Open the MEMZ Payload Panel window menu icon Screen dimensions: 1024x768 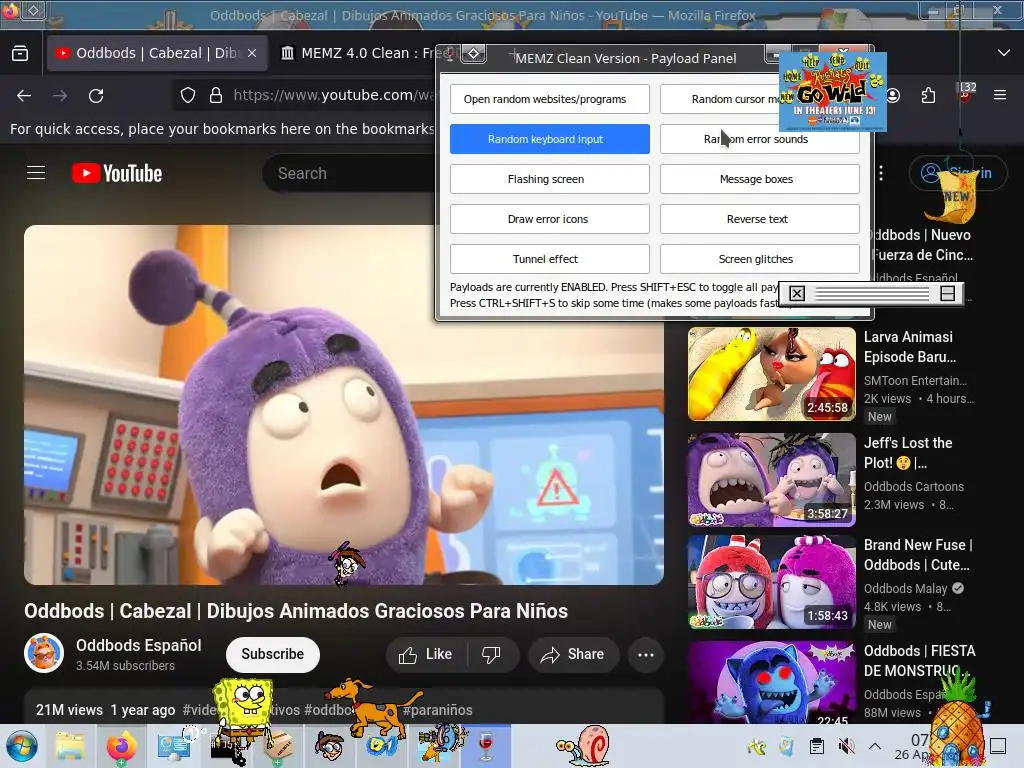coord(473,54)
